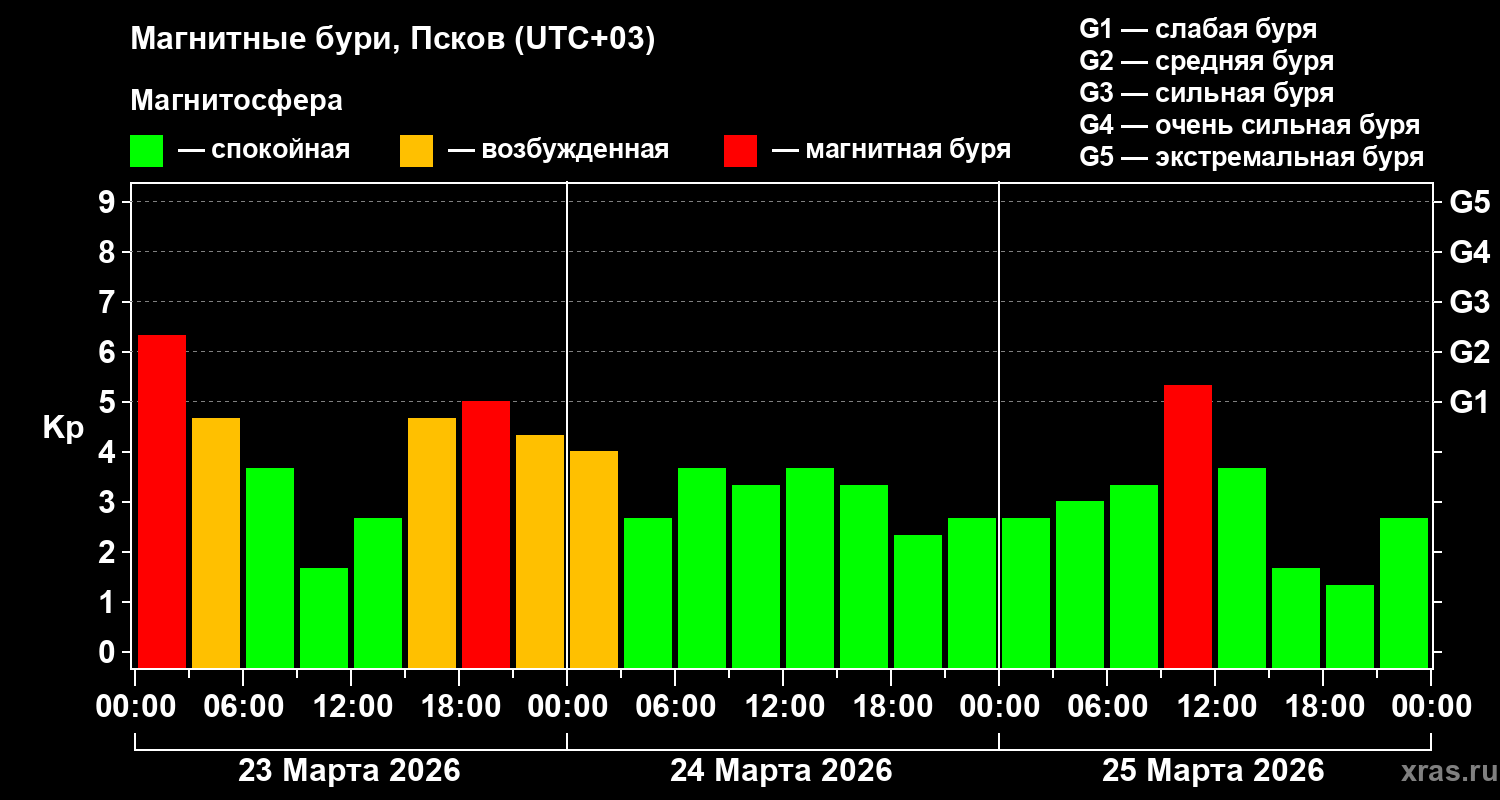Click the last green bar before 00:00 on 25 Марта

pyautogui.click(x=1404, y=593)
